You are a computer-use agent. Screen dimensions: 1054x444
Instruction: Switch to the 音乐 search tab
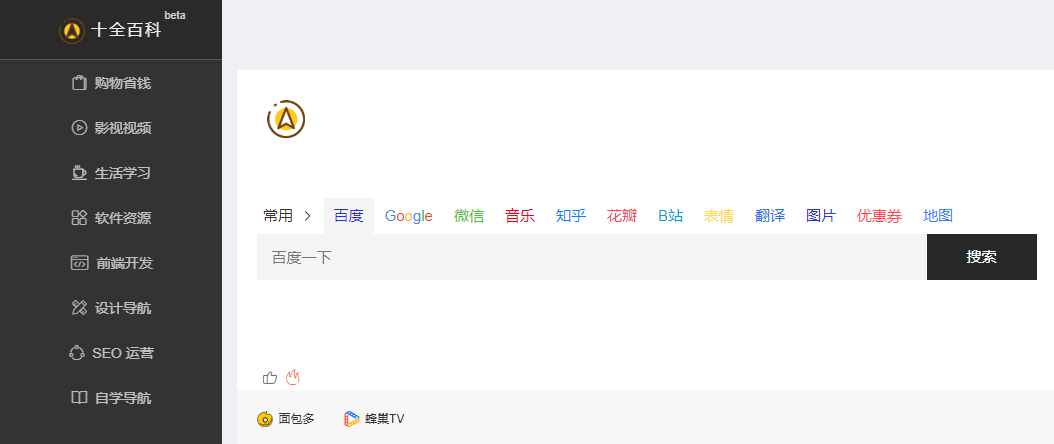[x=520, y=216]
